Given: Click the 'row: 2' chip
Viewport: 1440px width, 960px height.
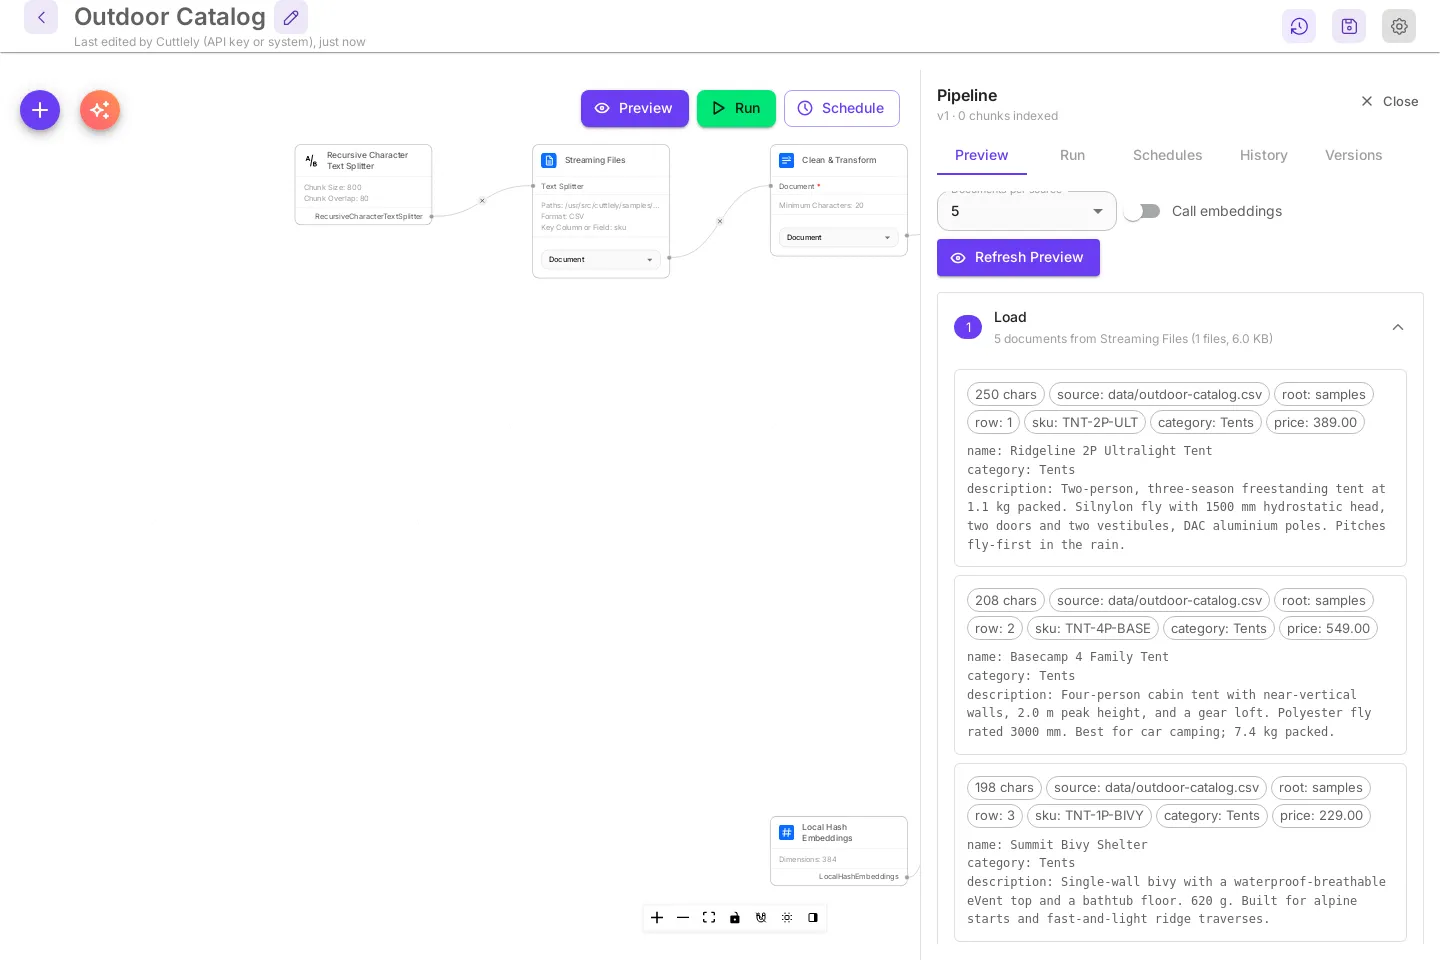Looking at the screenshot, I should pos(995,628).
